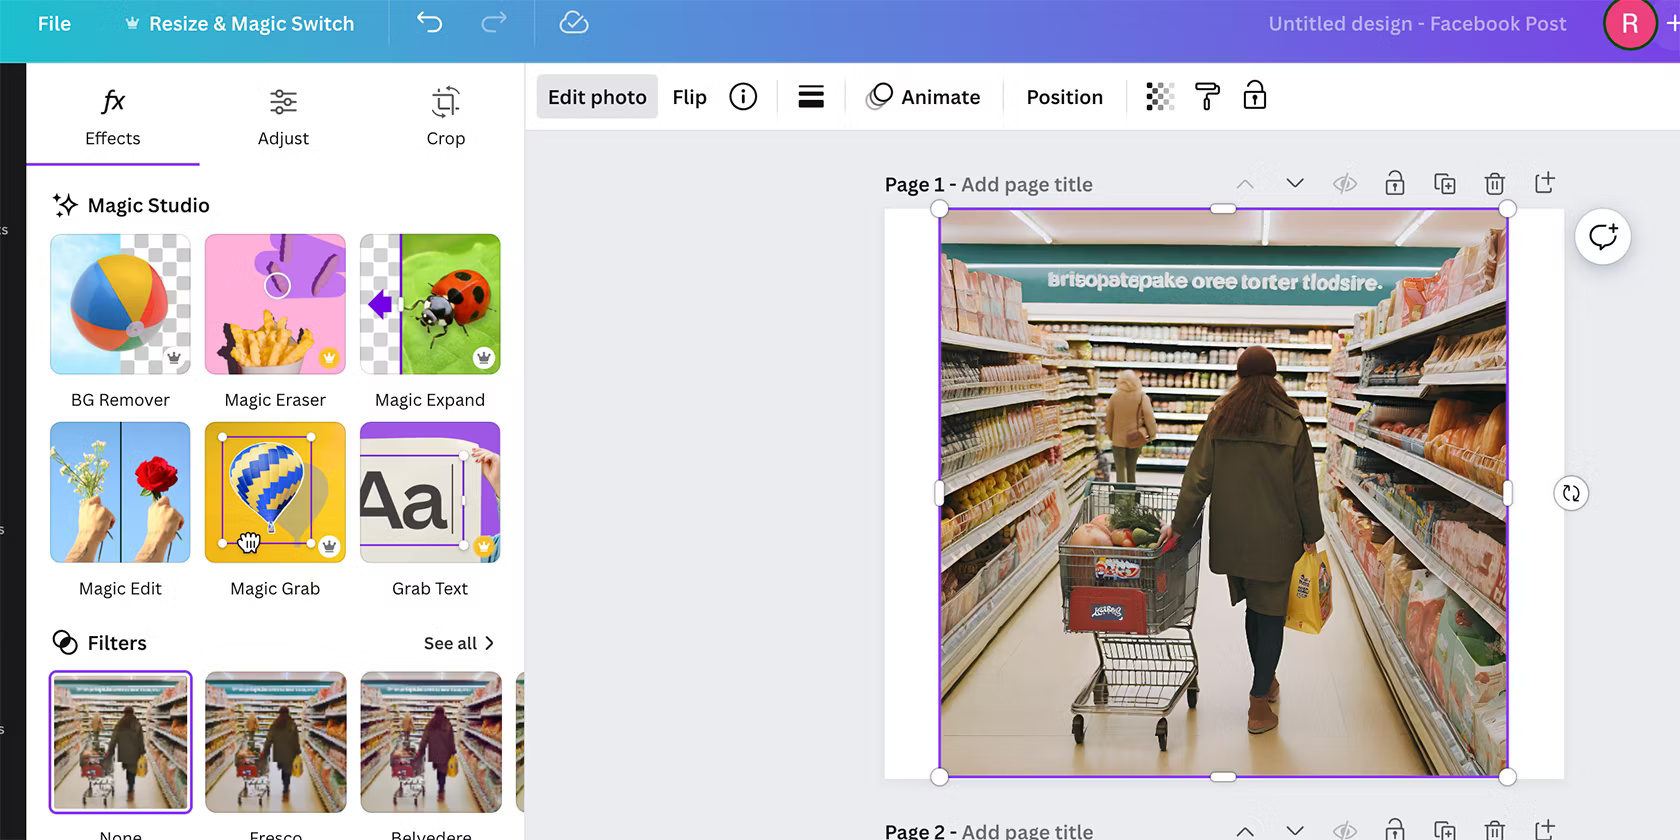Click the Page 2 up chevron
Viewport: 1680px width, 840px height.
pyautogui.click(x=1245, y=830)
